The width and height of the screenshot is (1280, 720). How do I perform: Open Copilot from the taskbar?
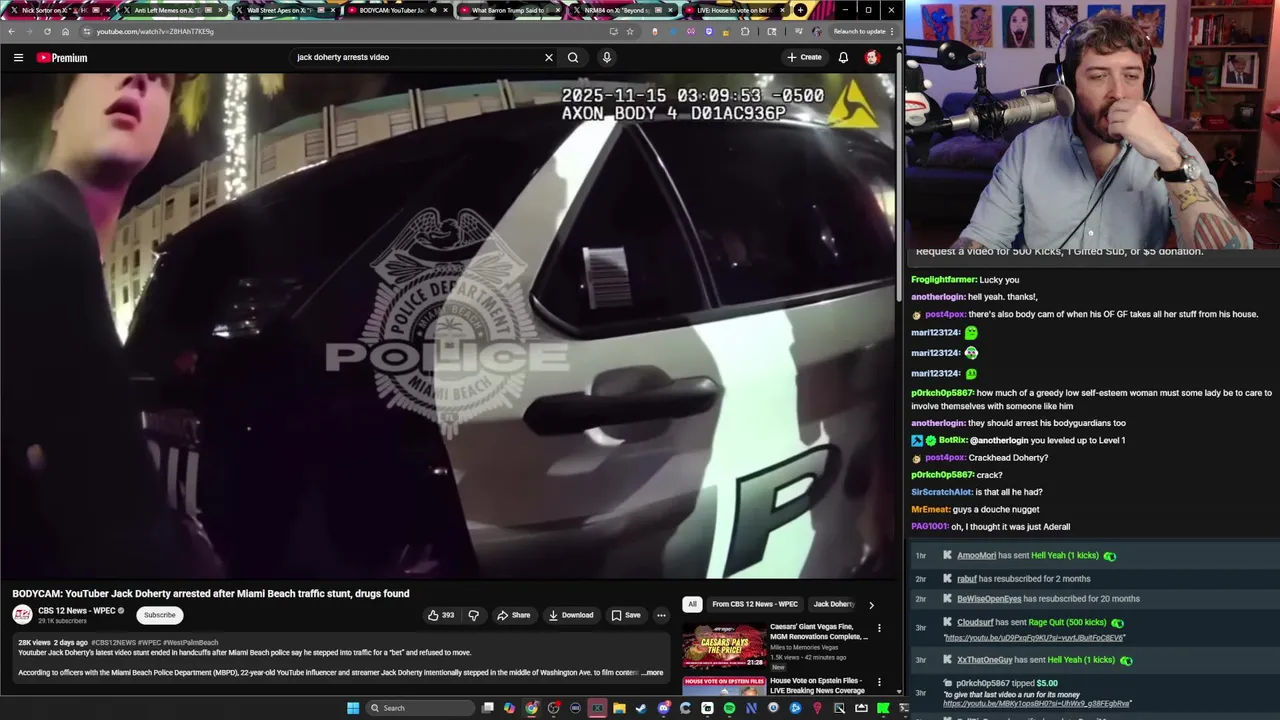coord(509,708)
